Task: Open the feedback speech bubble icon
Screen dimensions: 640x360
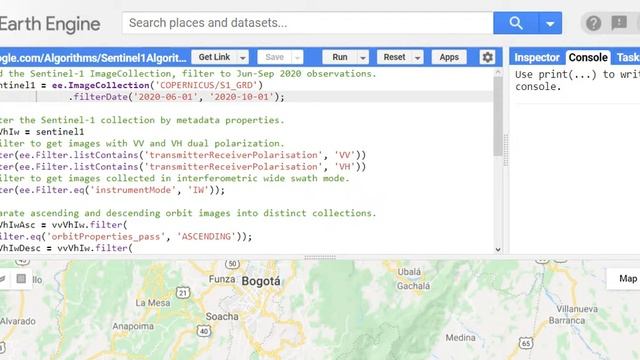Action: 619,23
